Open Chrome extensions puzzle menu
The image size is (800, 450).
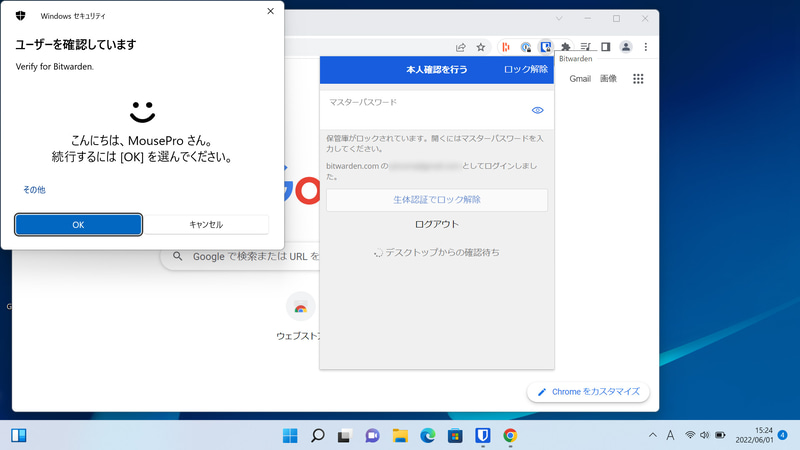(x=565, y=47)
